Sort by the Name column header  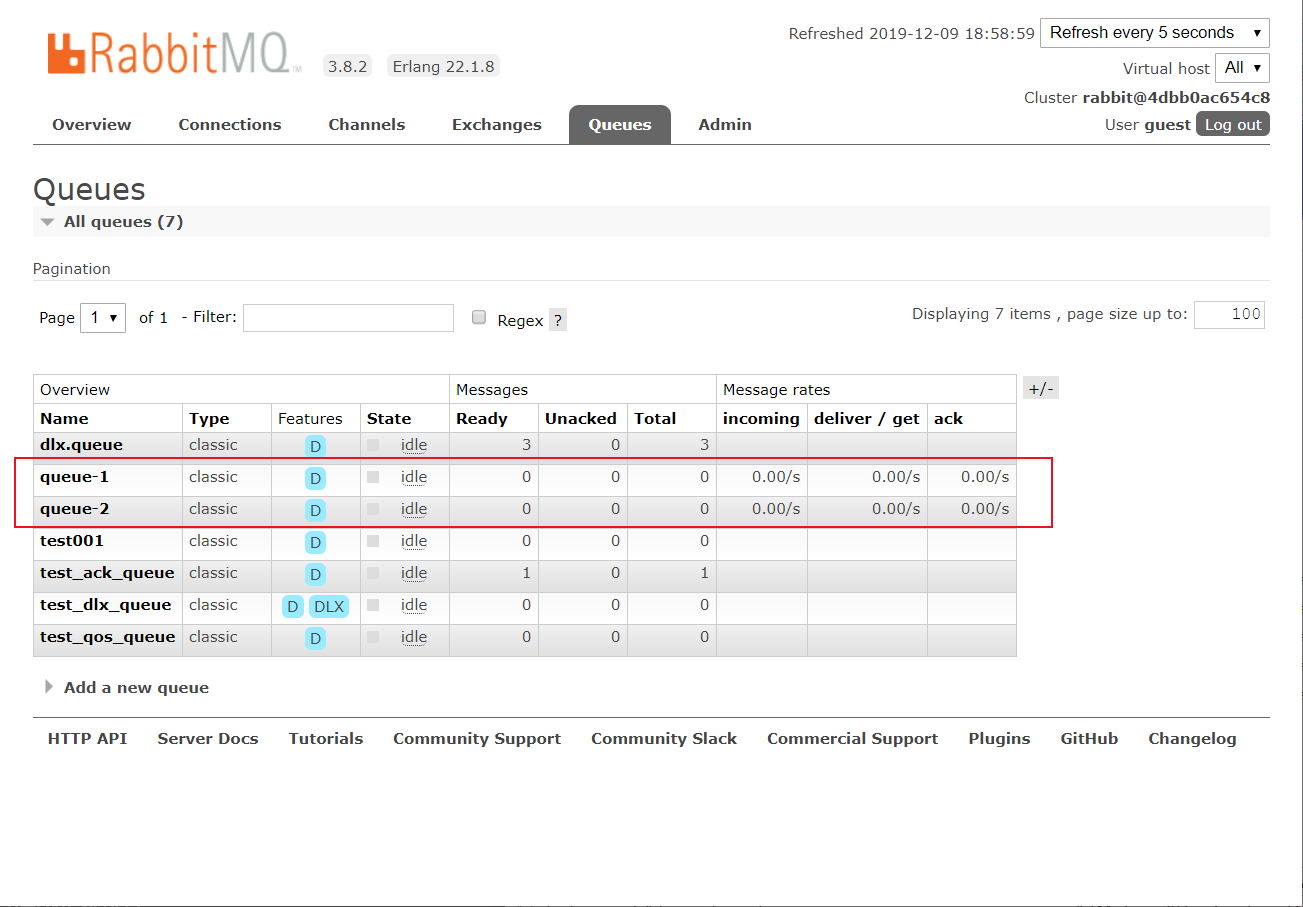(x=64, y=419)
